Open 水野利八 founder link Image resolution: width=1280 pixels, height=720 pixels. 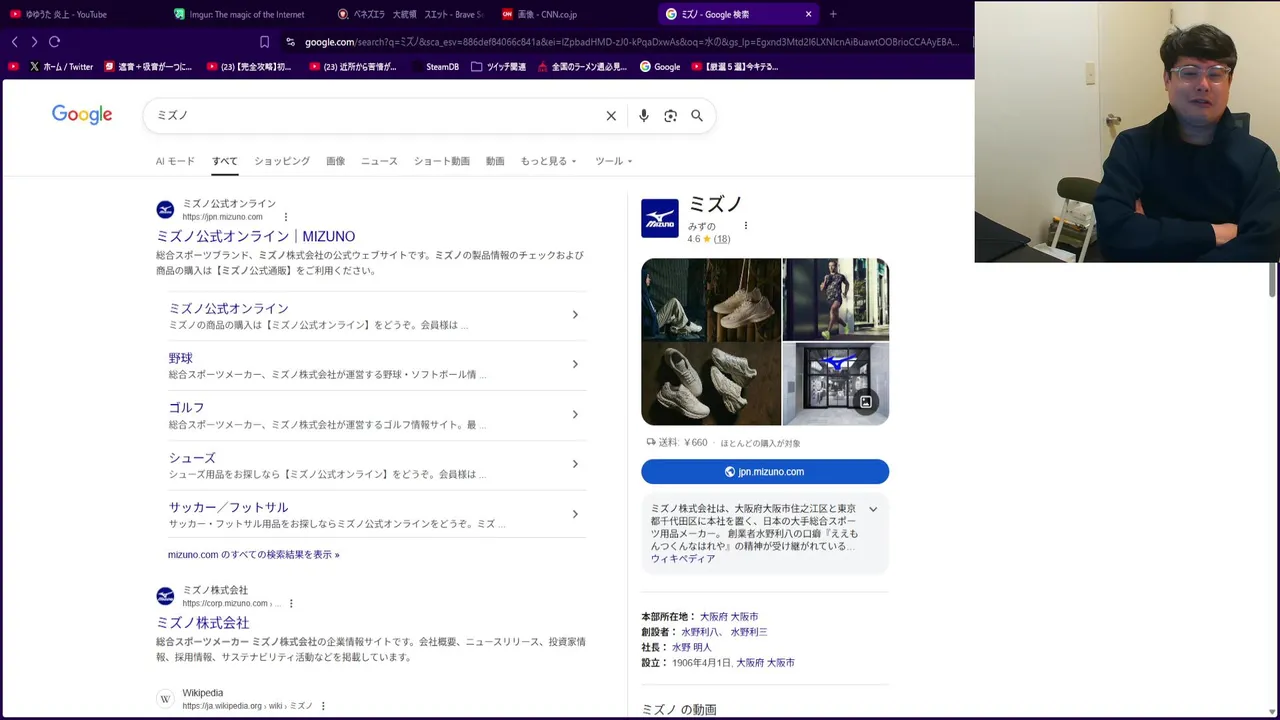[700, 632]
